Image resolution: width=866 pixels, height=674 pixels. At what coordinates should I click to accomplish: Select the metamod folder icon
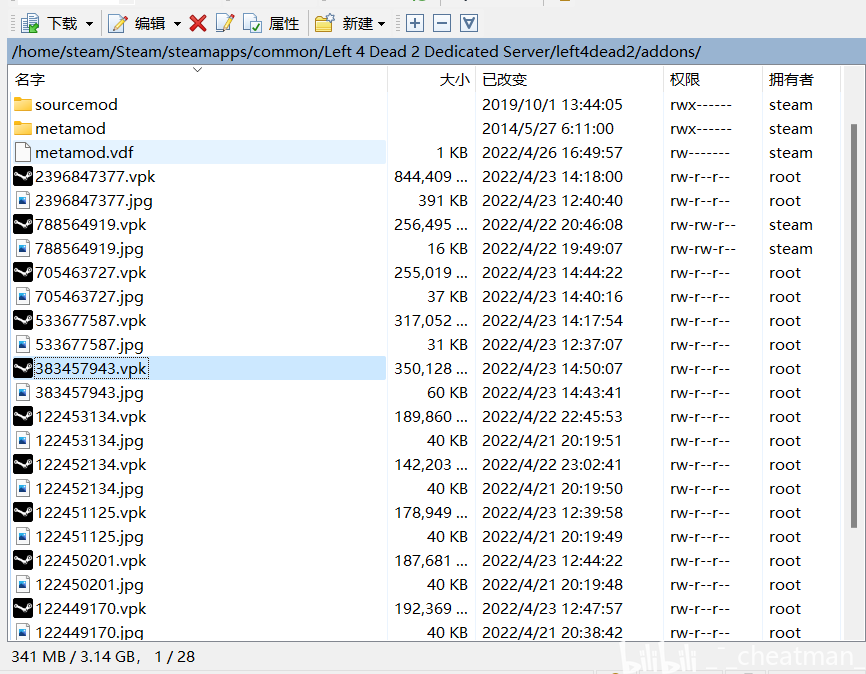coord(23,128)
